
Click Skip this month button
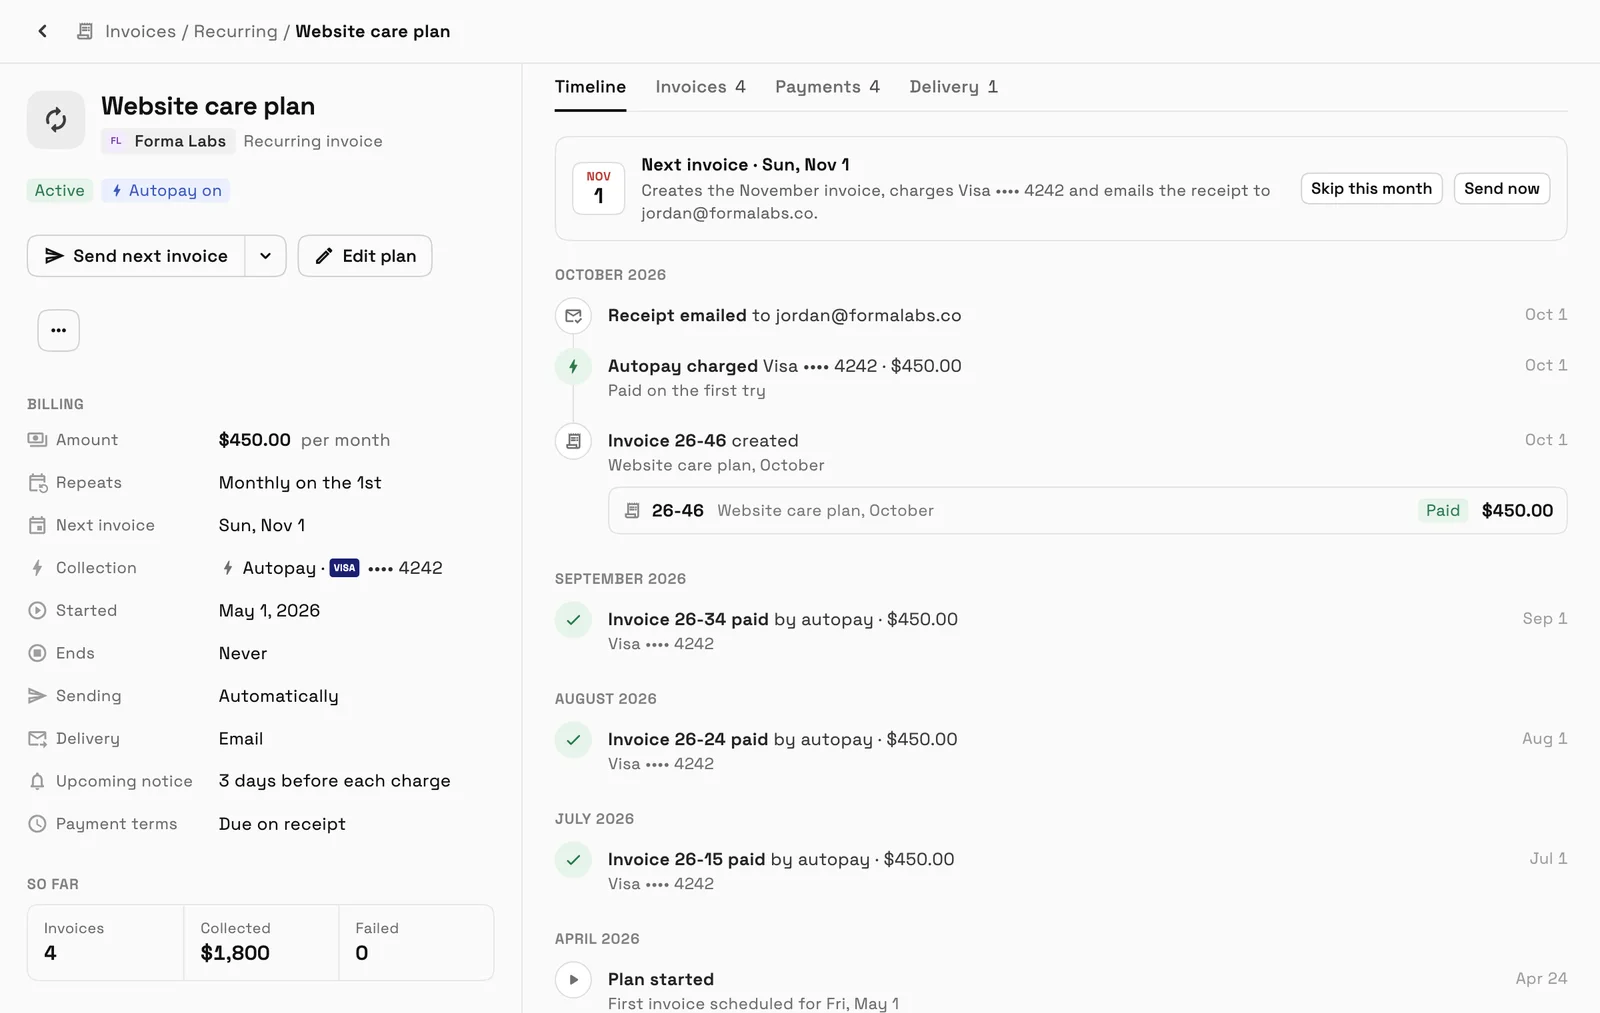(1371, 188)
